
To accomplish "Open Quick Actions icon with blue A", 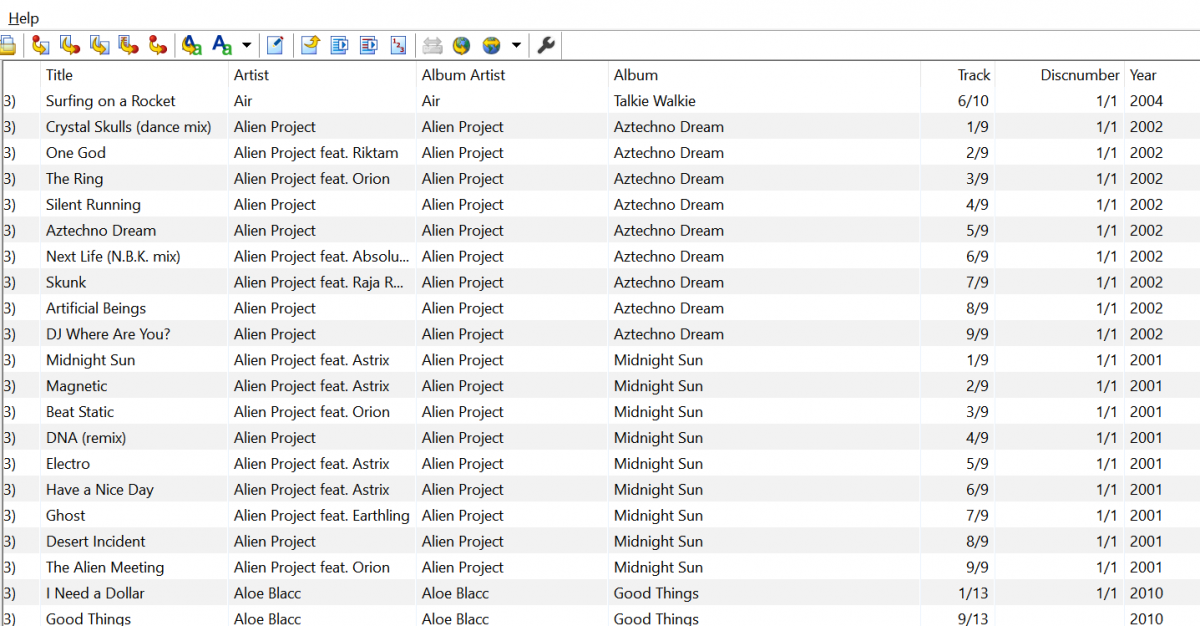I will click(x=222, y=45).
